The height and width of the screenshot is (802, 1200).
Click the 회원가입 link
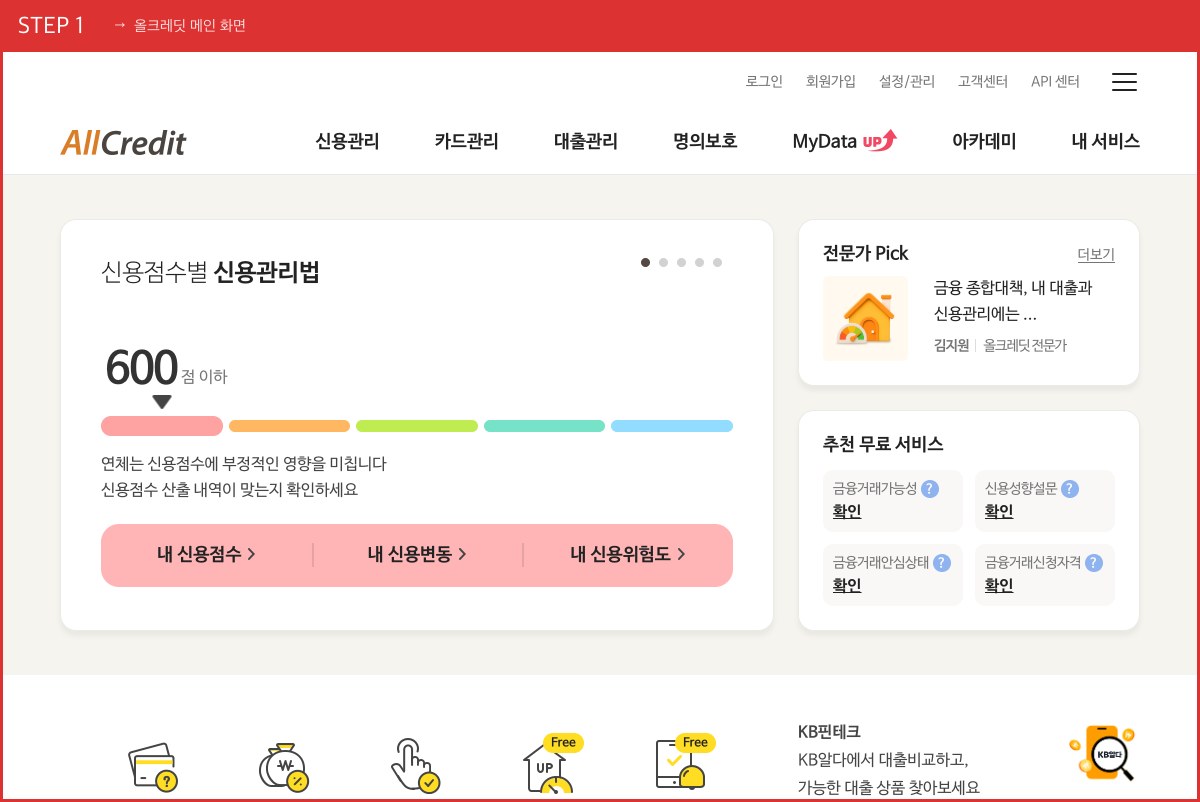[831, 82]
